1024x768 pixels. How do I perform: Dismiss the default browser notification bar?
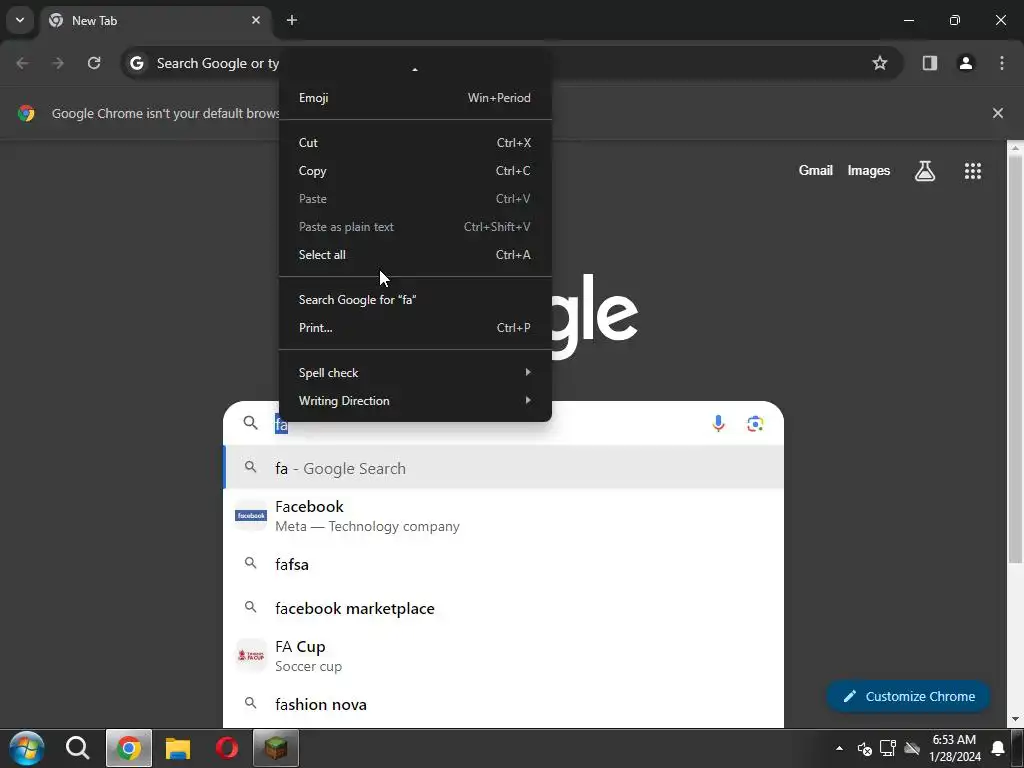coord(997,113)
